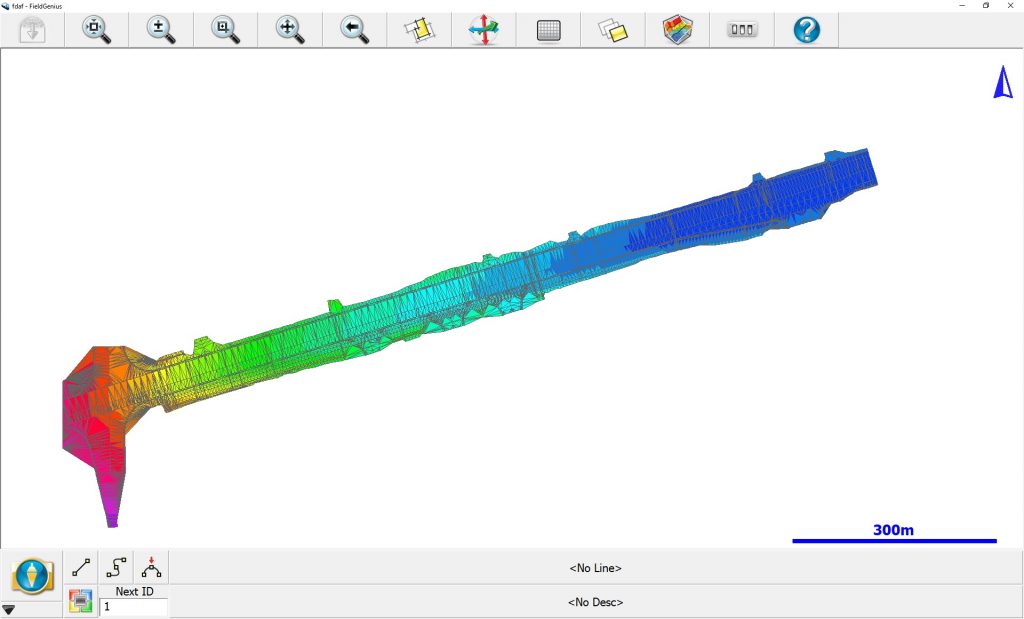Image resolution: width=1024 pixels, height=619 pixels.
Task: Click the zoom in/out magnifier icon
Action: 161,30
